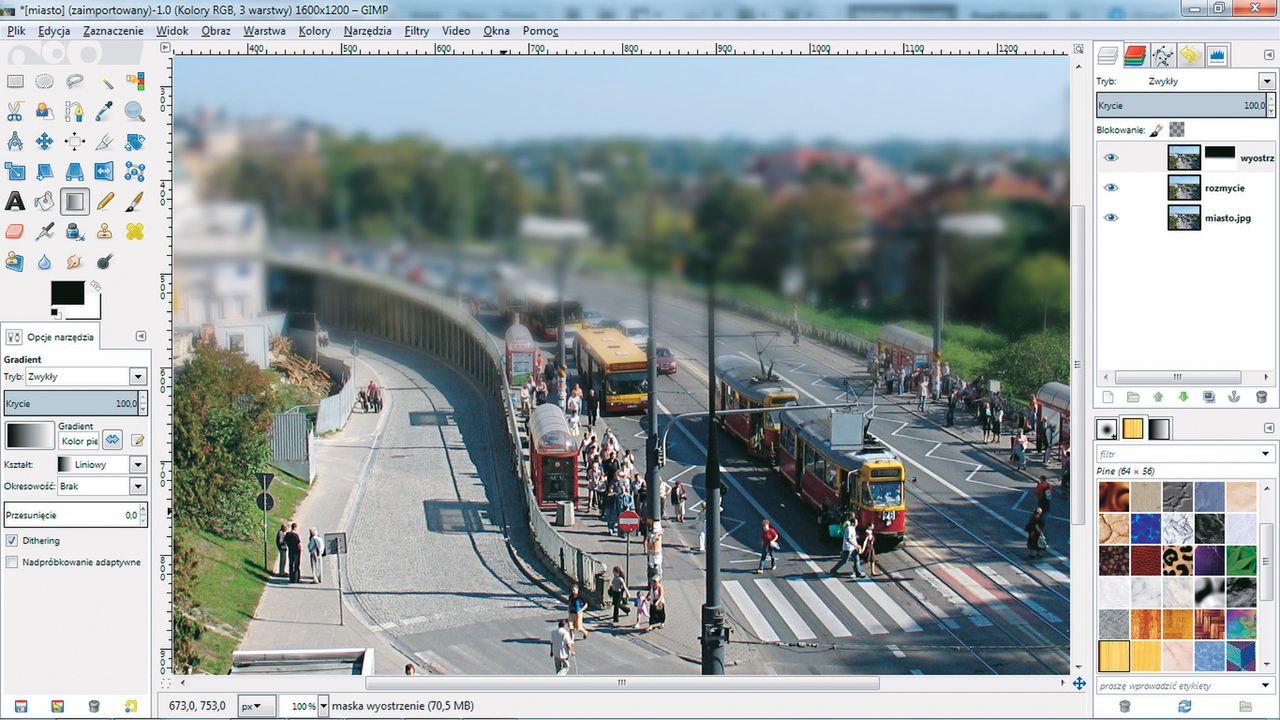
Task: Select the Bucket Fill tool
Action: click(x=45, y=202)
